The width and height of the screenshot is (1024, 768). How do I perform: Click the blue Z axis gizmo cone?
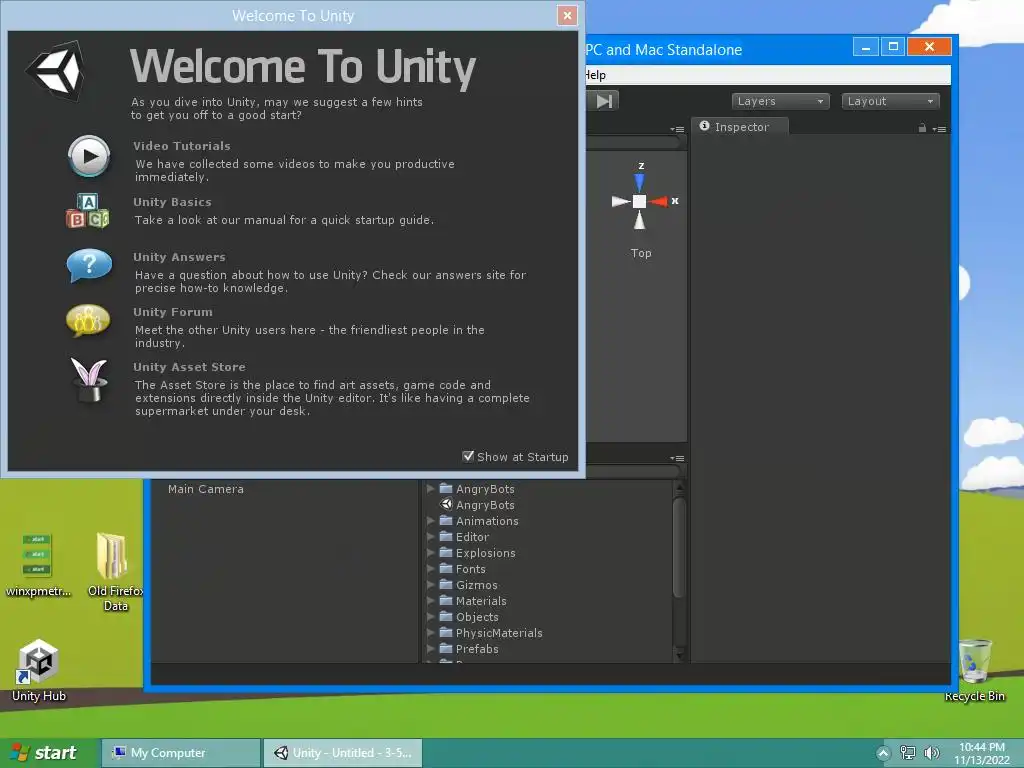coord(639,182)
